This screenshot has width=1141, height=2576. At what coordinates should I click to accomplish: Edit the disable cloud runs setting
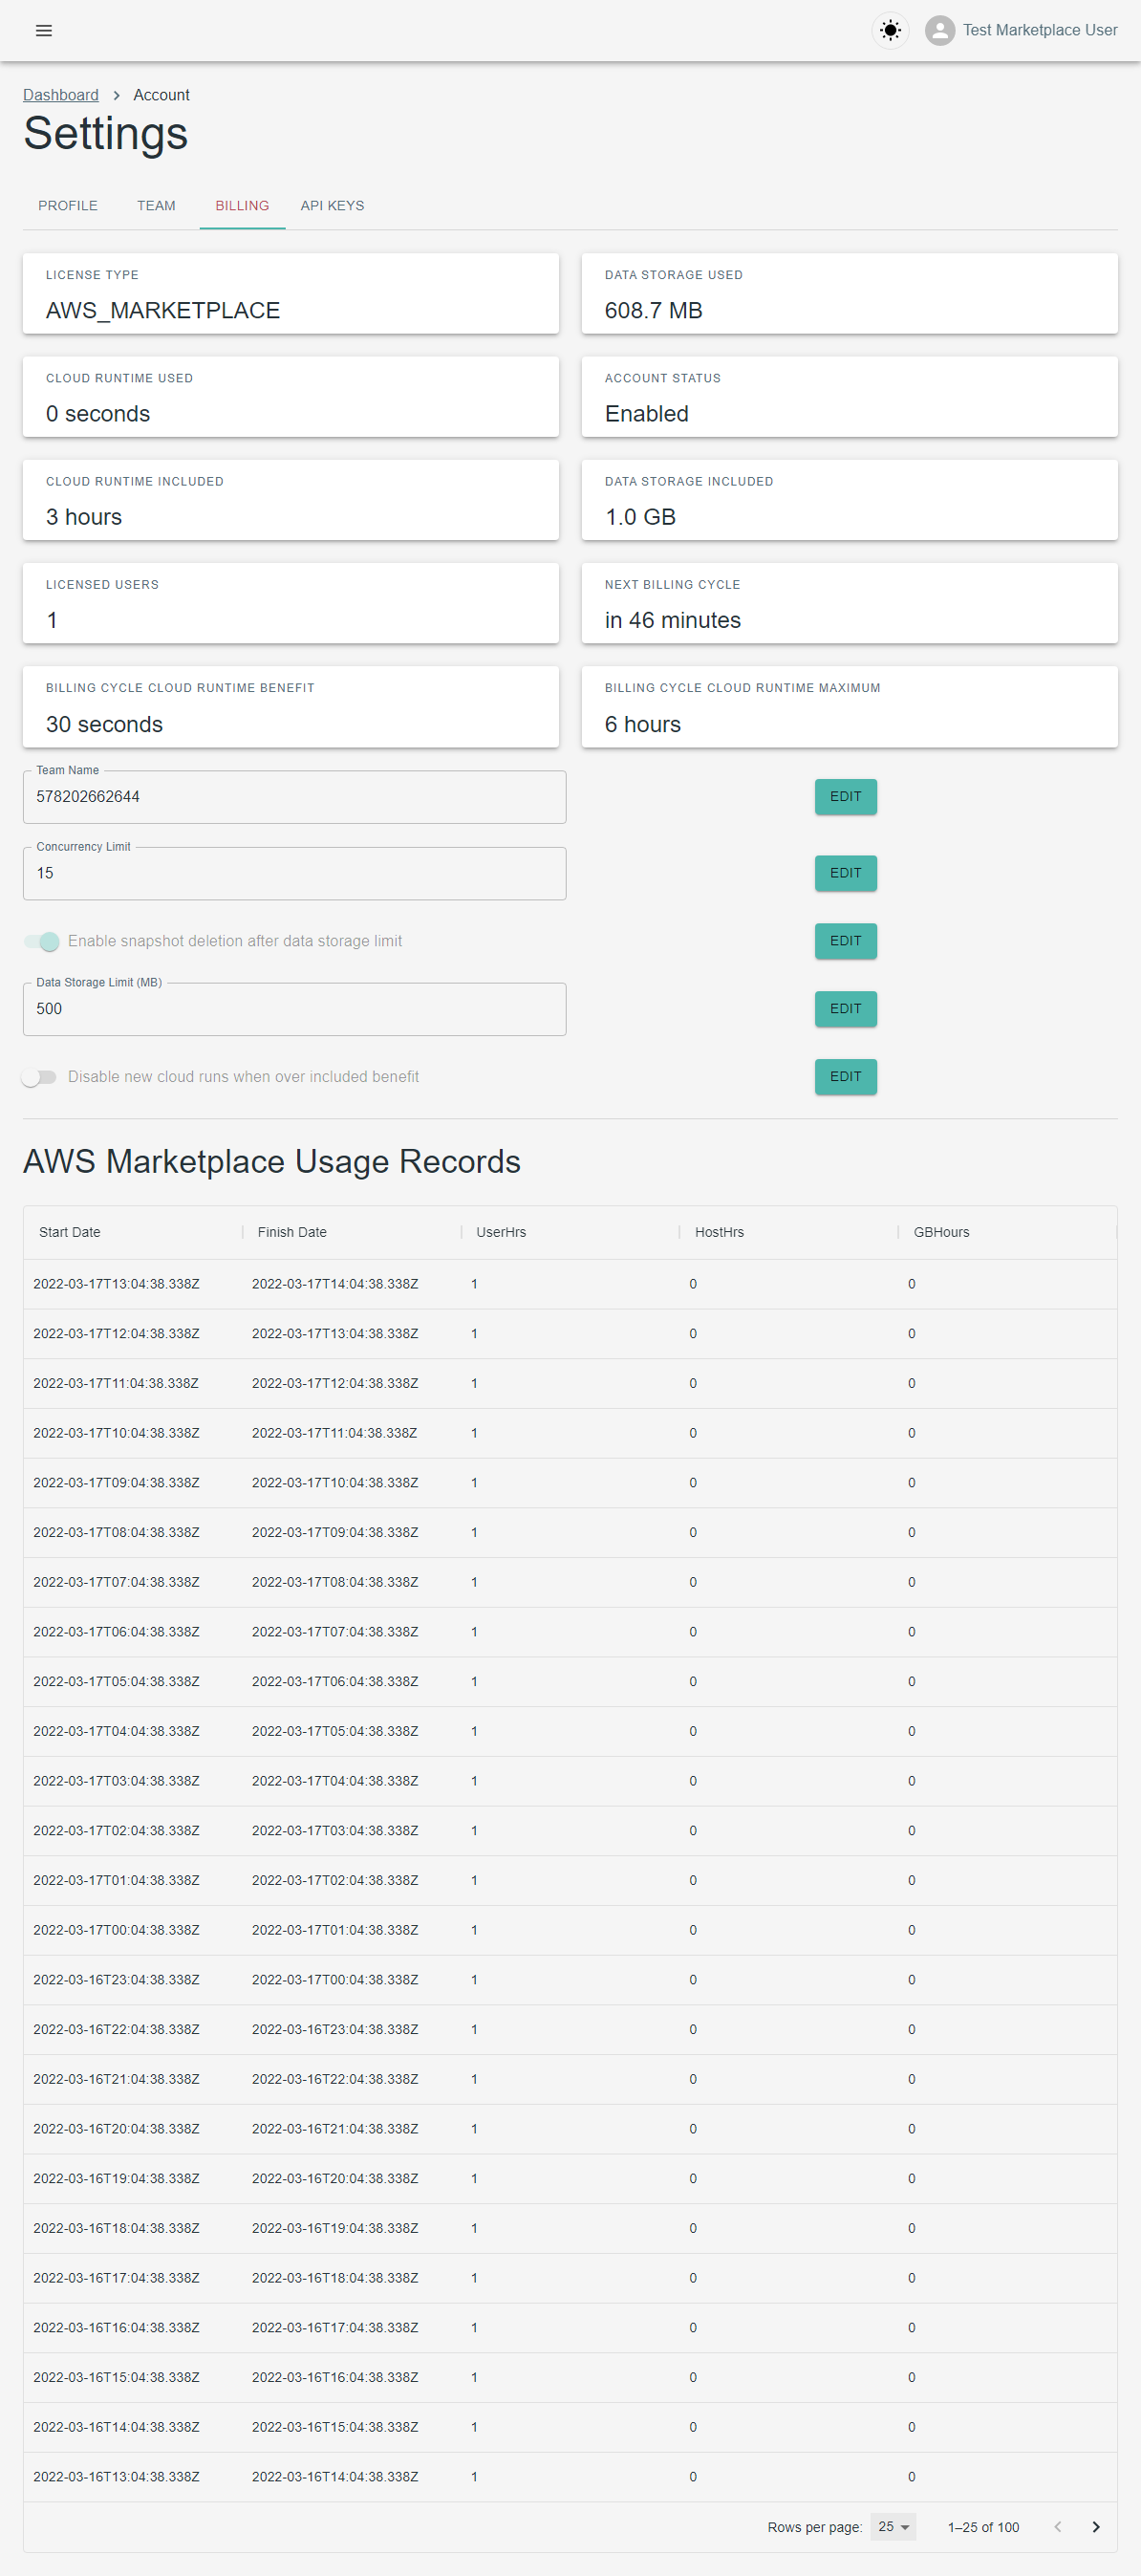845,1077
